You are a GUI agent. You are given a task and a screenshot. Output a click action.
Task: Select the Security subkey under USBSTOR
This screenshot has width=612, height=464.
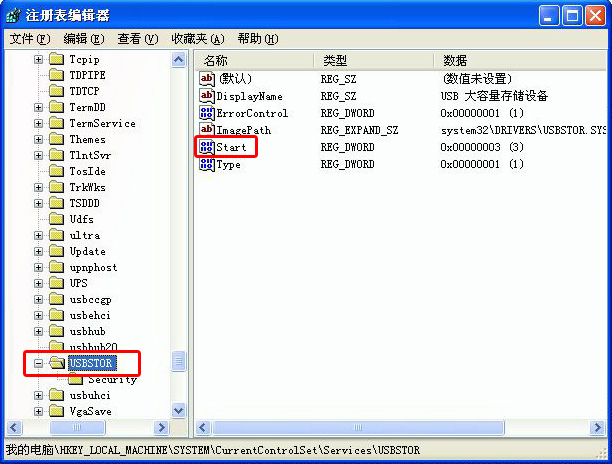(111, 379)
